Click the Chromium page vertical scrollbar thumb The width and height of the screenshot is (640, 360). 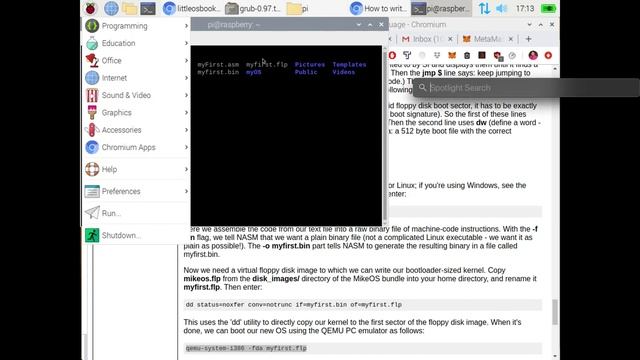coord(555,312)
